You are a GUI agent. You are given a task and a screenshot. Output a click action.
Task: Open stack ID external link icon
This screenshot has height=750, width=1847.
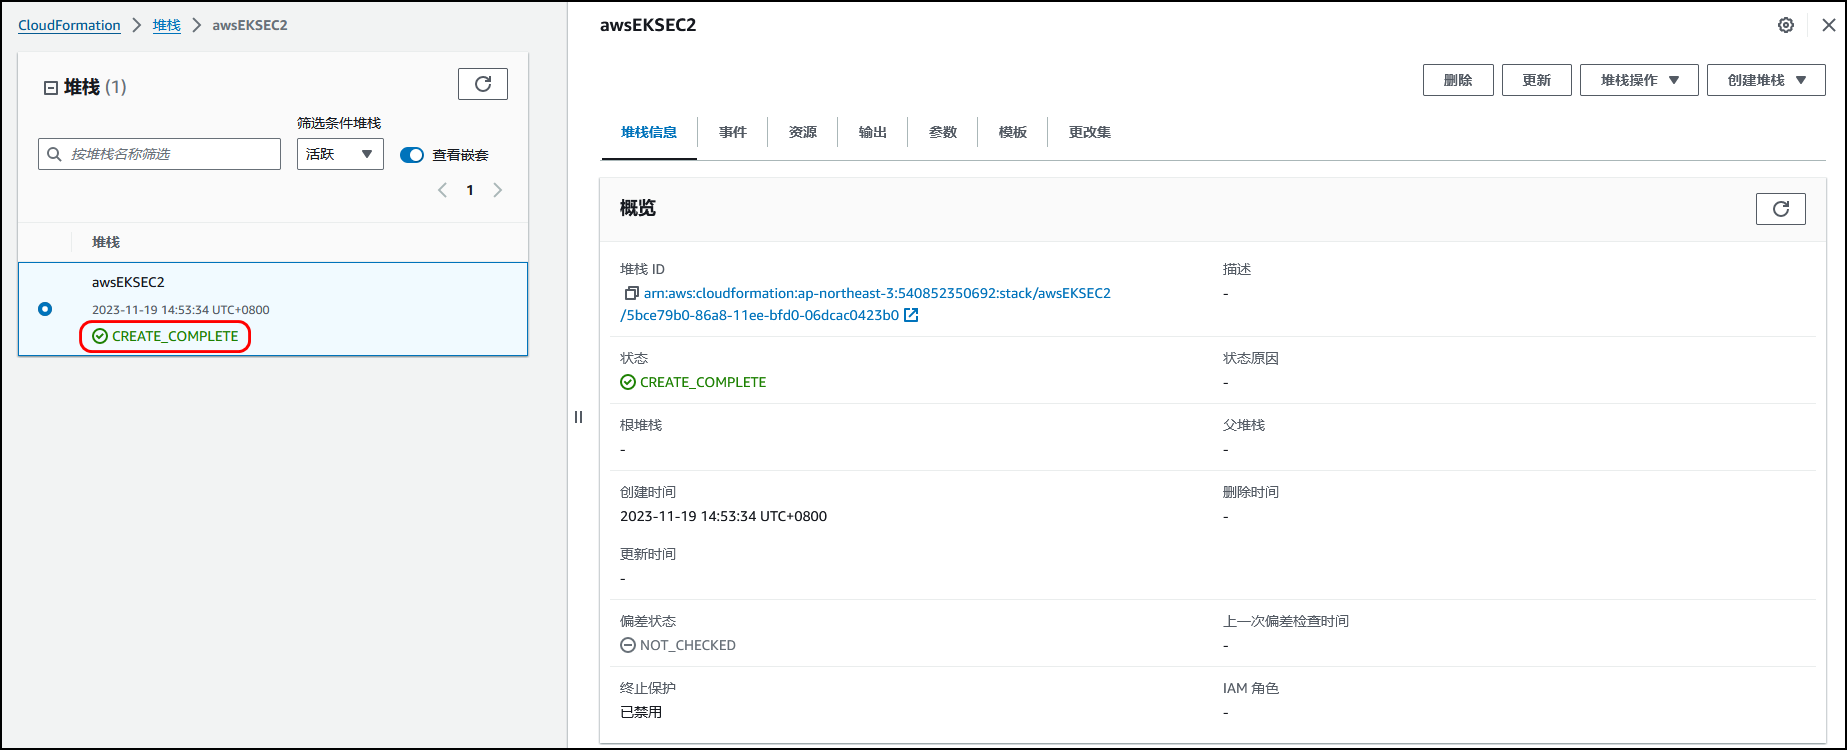click(x=911, y=315)
